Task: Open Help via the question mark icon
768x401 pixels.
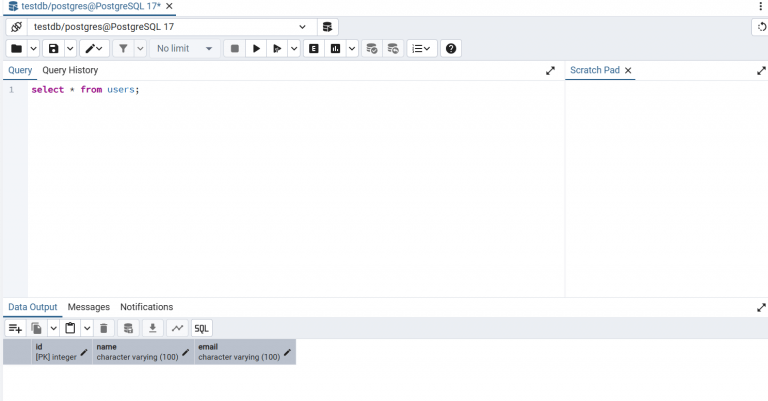Action: pos(451,48)
